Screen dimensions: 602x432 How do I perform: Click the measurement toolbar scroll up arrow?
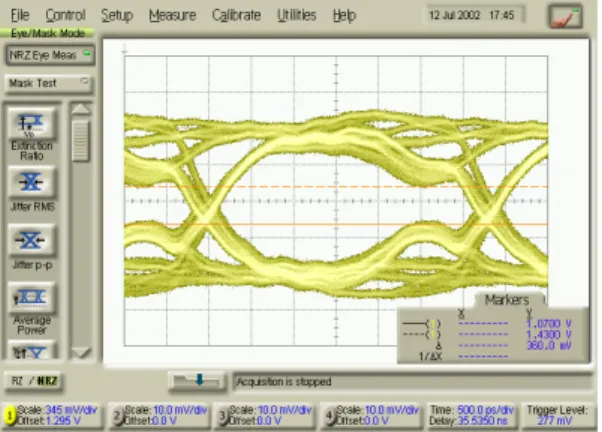pos(81,109)
